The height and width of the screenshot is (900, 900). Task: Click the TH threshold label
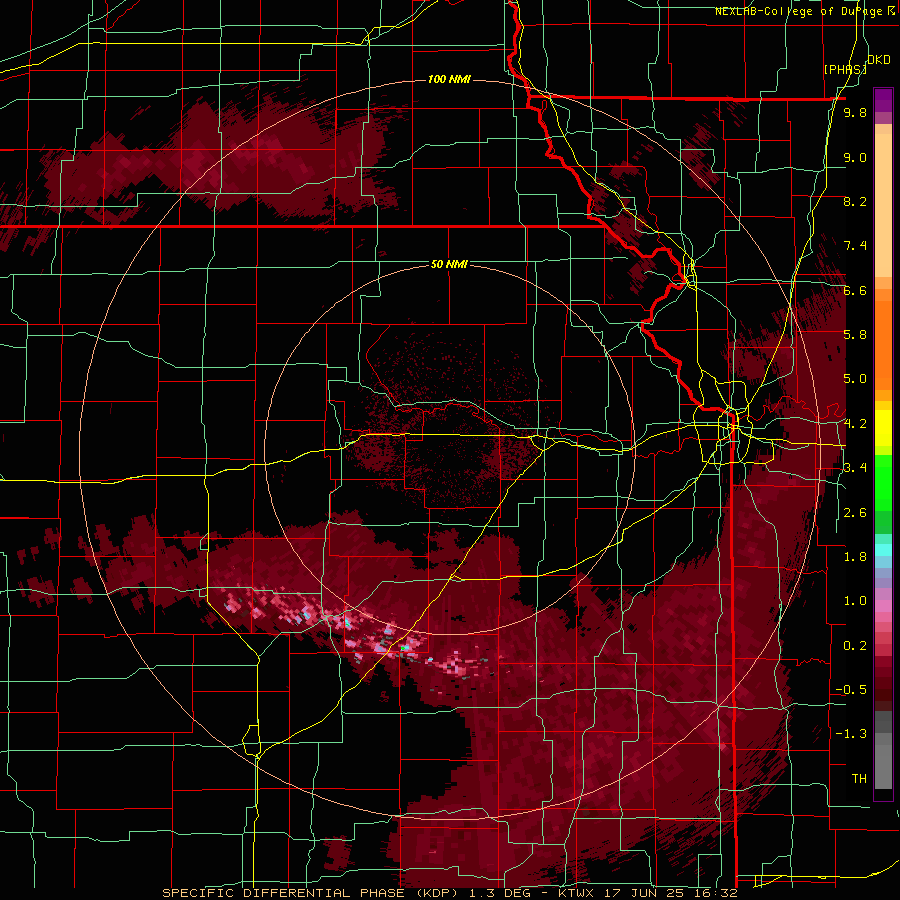(x=859, y=779)
